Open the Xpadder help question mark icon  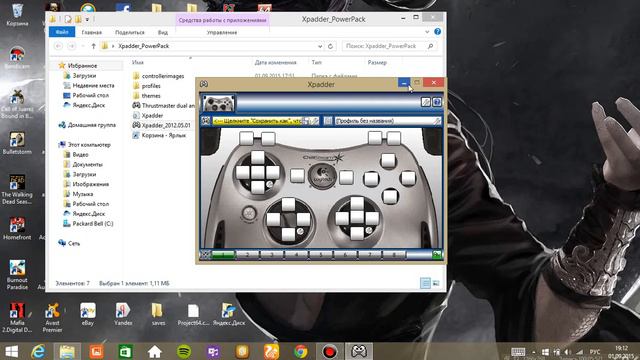point(436,102)
